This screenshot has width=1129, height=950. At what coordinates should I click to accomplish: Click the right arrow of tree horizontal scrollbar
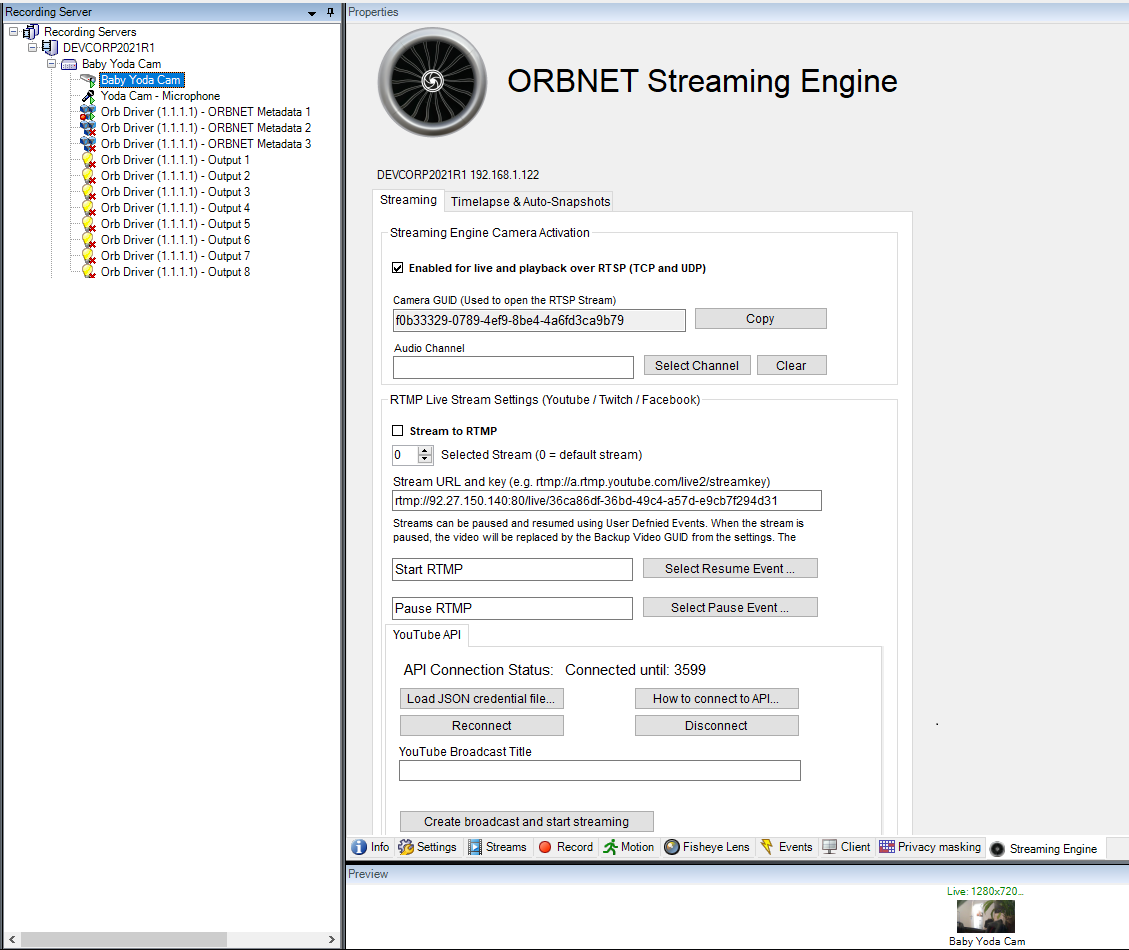point(331,939)
